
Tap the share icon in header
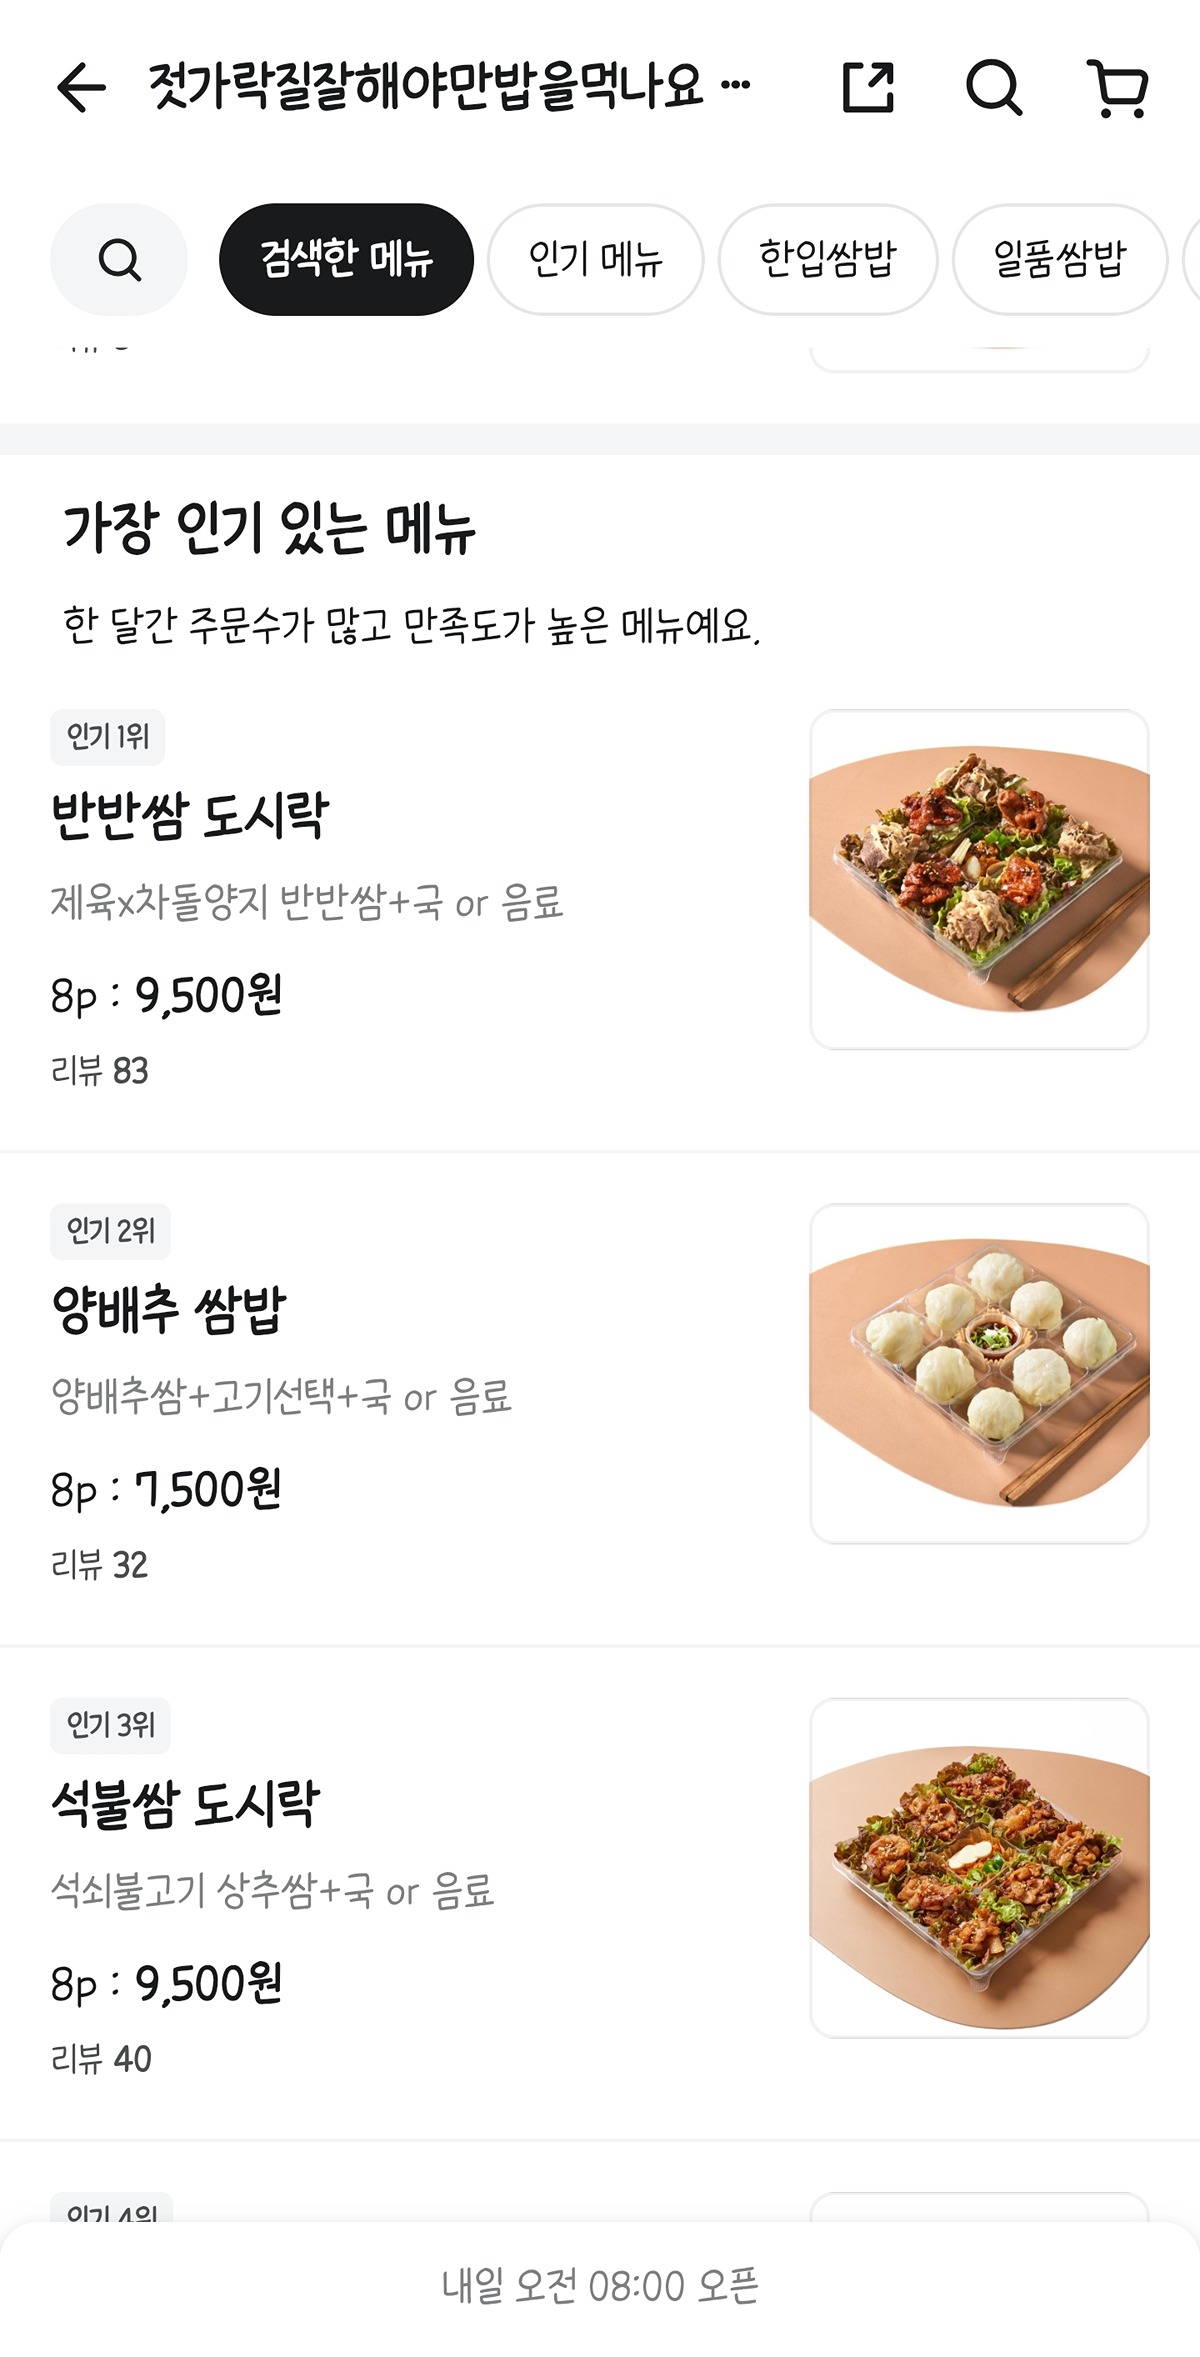[867, 87]
